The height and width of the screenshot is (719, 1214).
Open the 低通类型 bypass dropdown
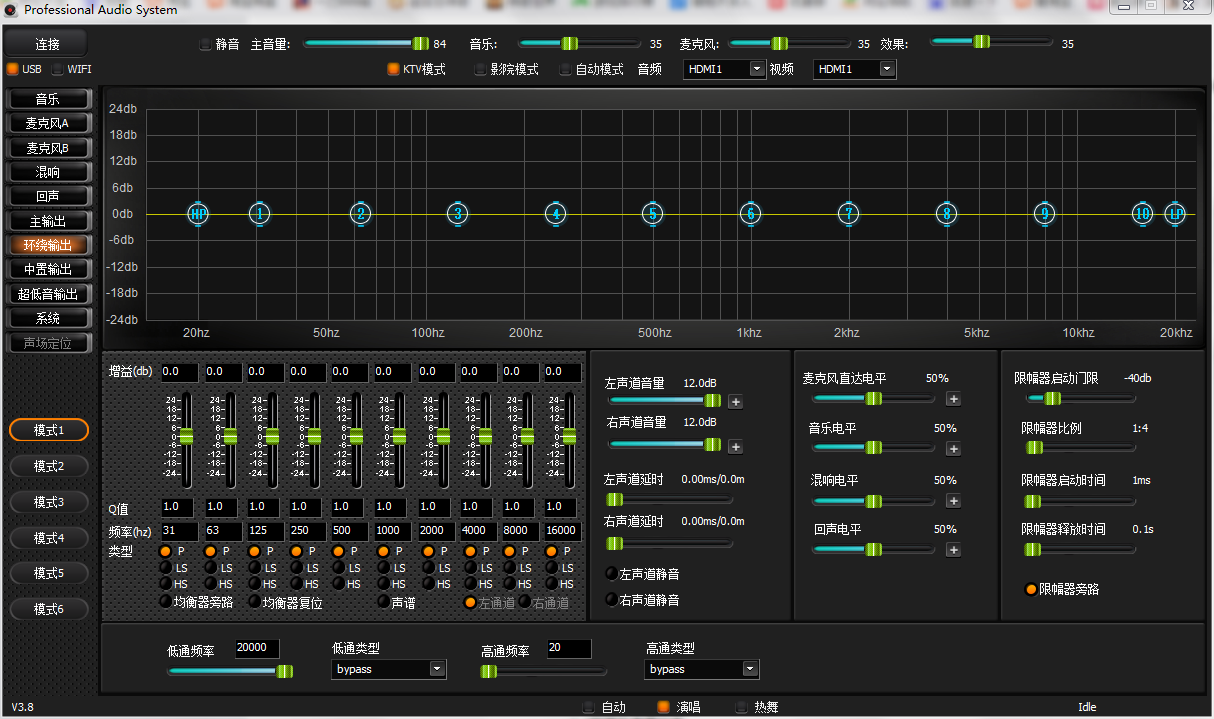click(389, 669)
